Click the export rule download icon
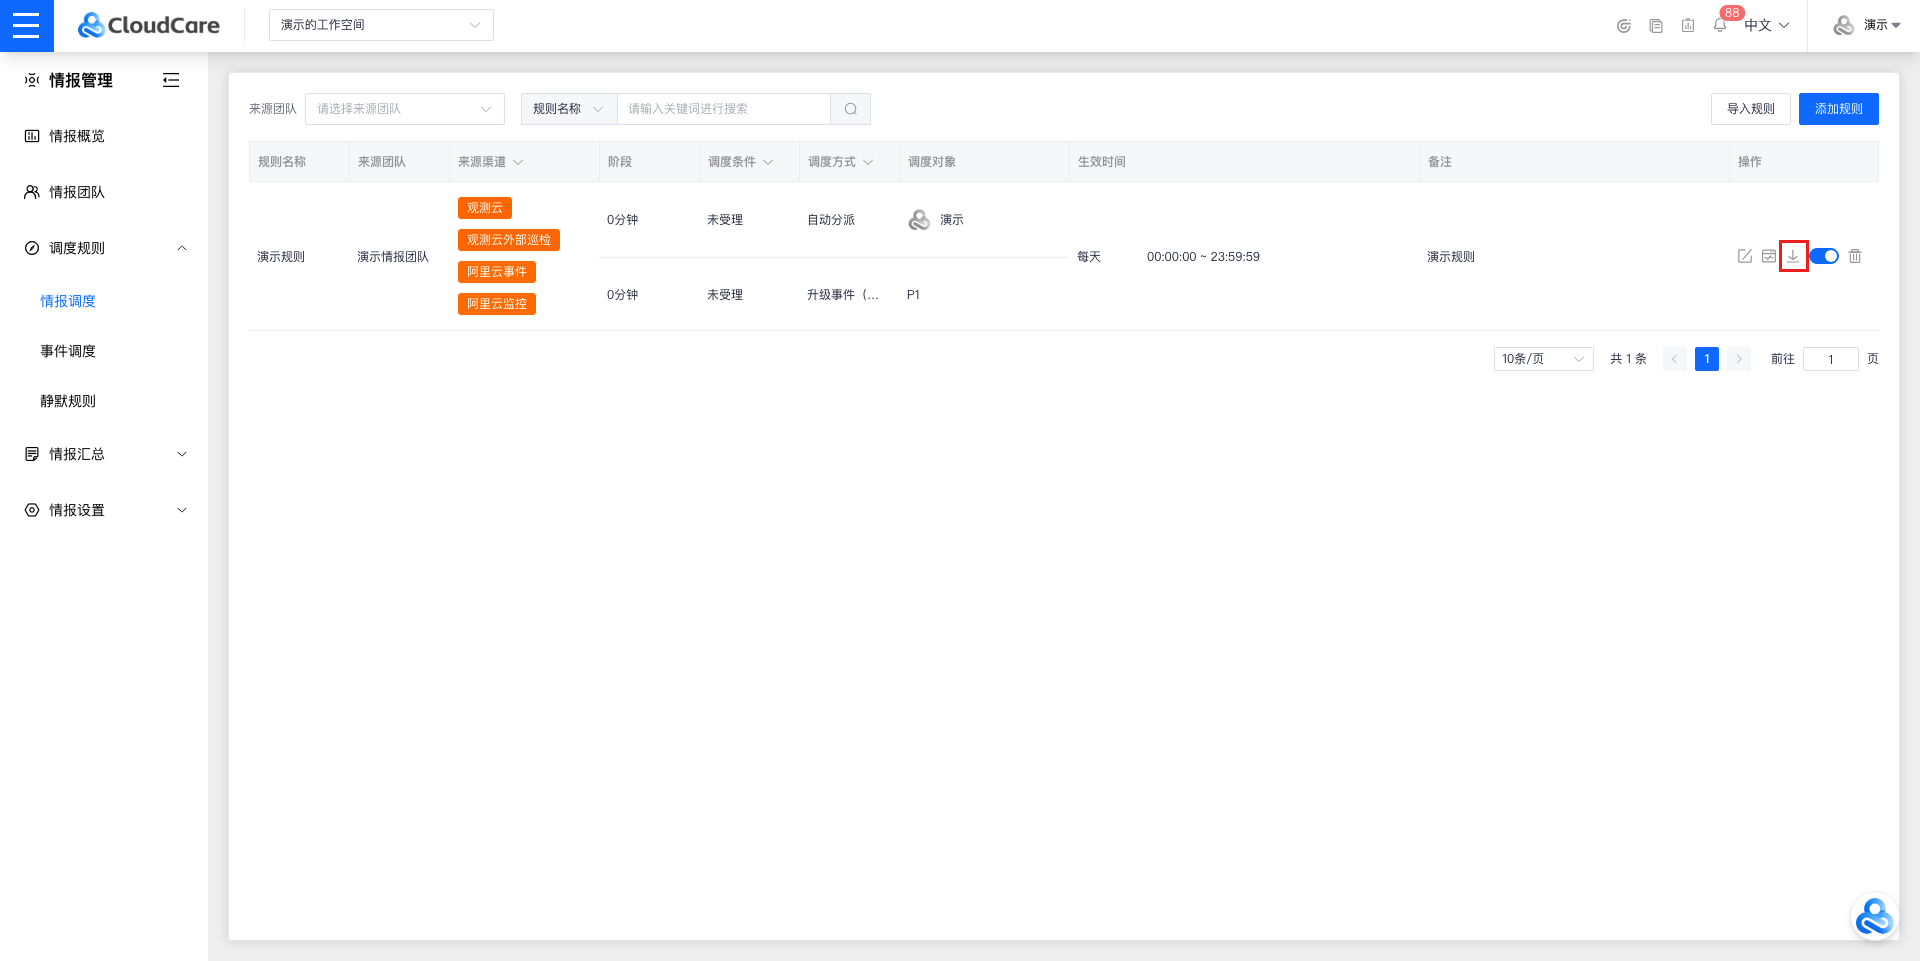 (x=1793, y=256)
